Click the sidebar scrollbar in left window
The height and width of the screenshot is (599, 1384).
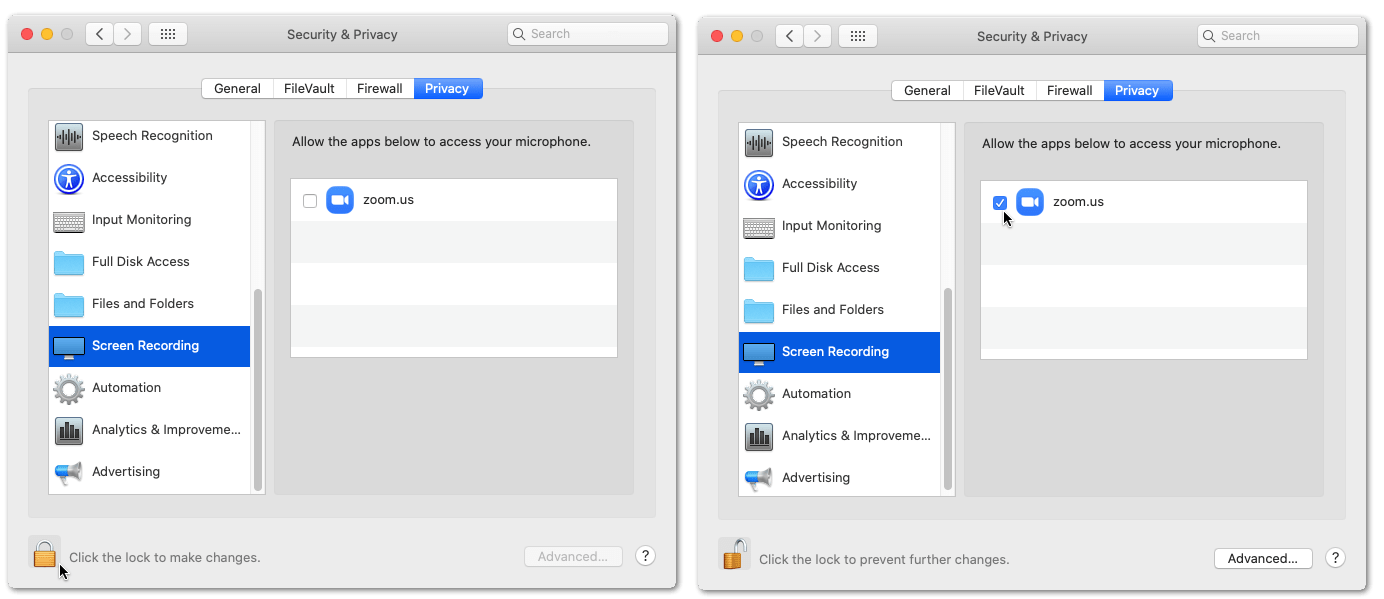(x=258, y=390)
